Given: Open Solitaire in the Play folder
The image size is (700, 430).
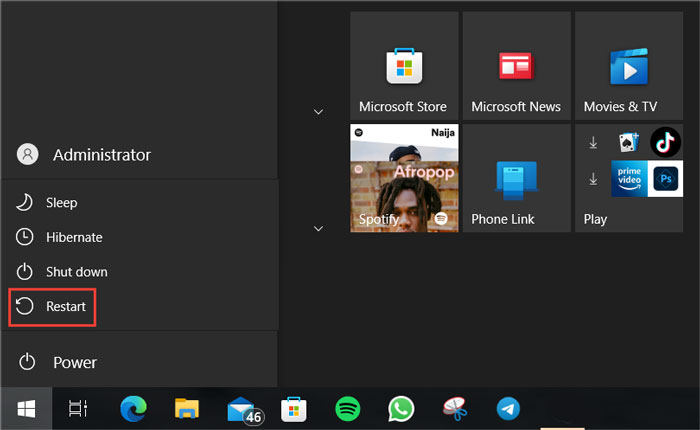Looking at the screenshot, I should tap(630, 143).
